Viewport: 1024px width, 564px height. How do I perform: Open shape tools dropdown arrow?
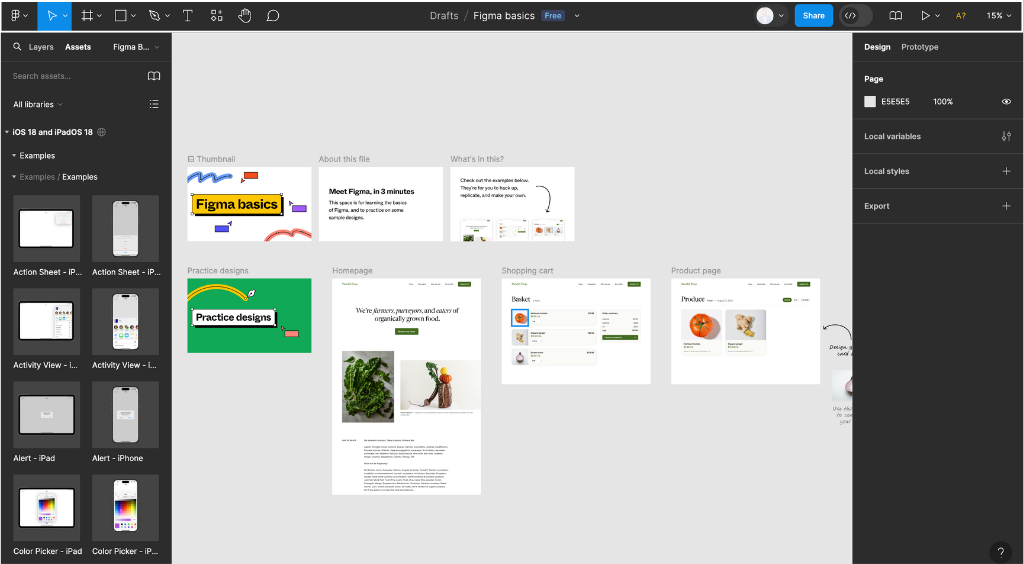click(133, 16)
